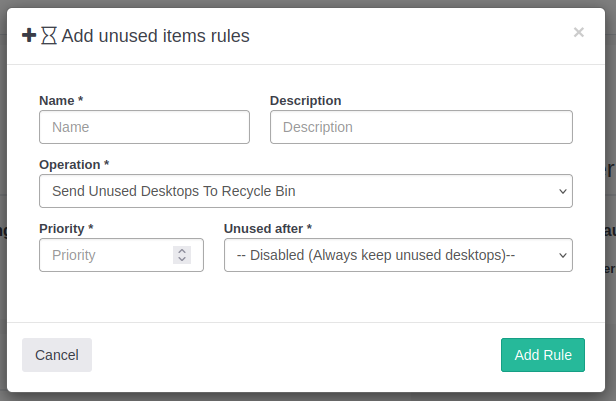
Task: Click the 'Operation *' label
Action: 74,164
